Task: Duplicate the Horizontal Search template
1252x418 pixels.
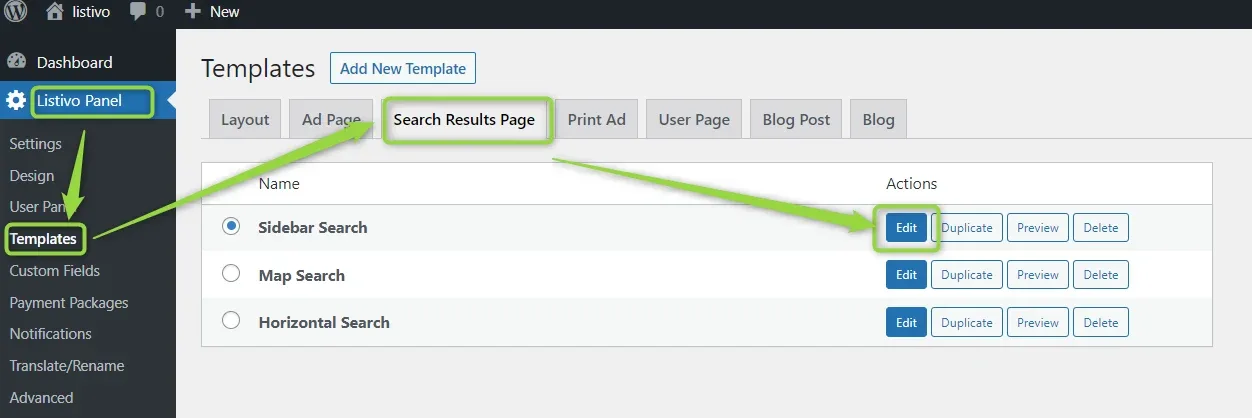Action: [x=967, y=322]
